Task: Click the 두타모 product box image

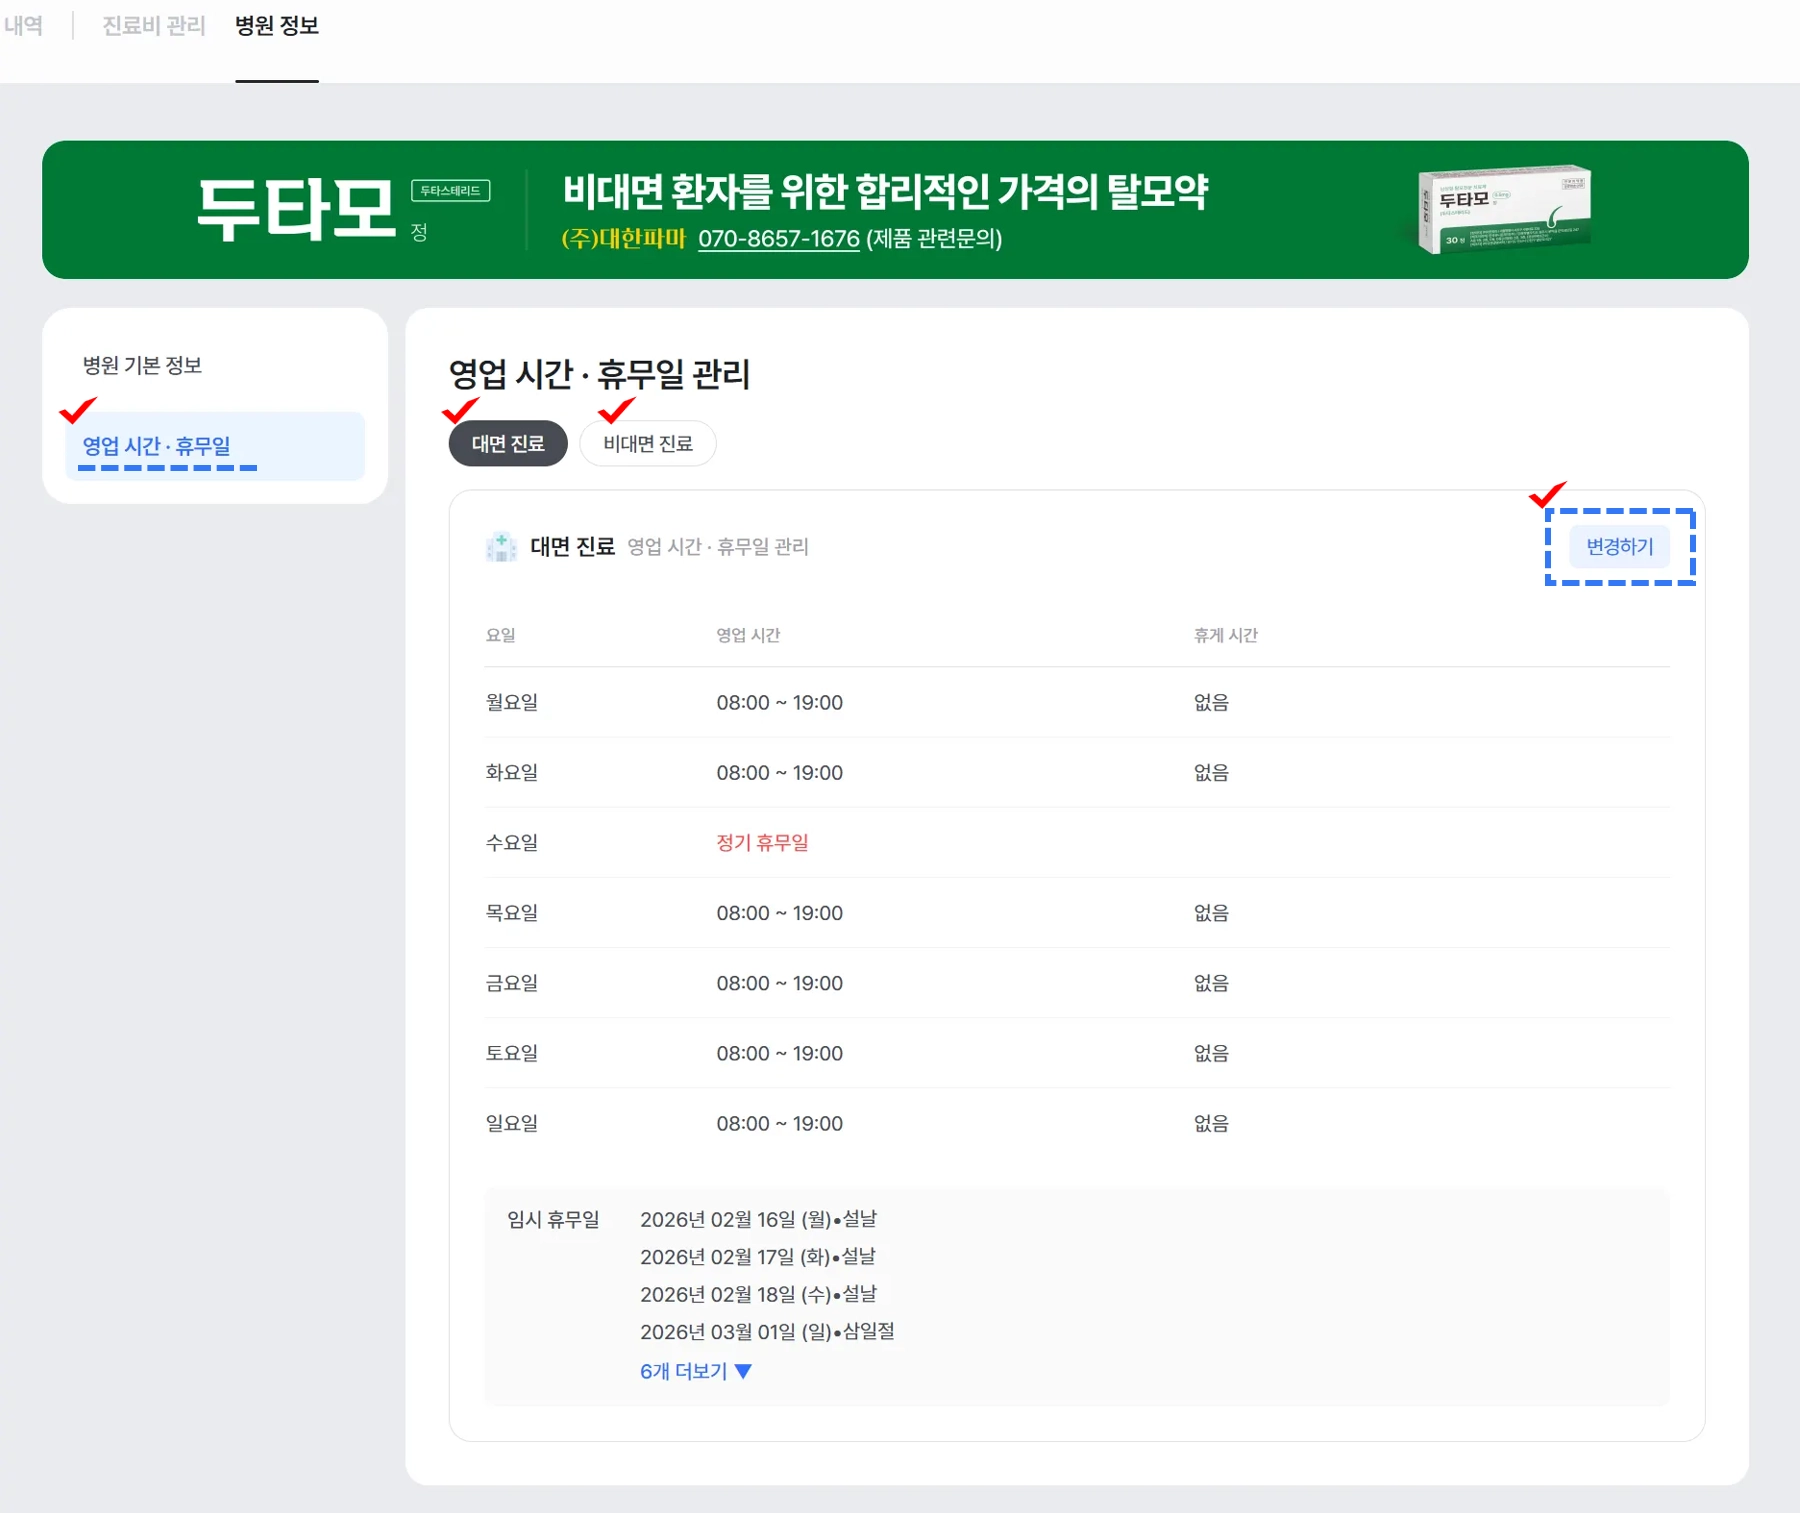Action: [1503, 210]
